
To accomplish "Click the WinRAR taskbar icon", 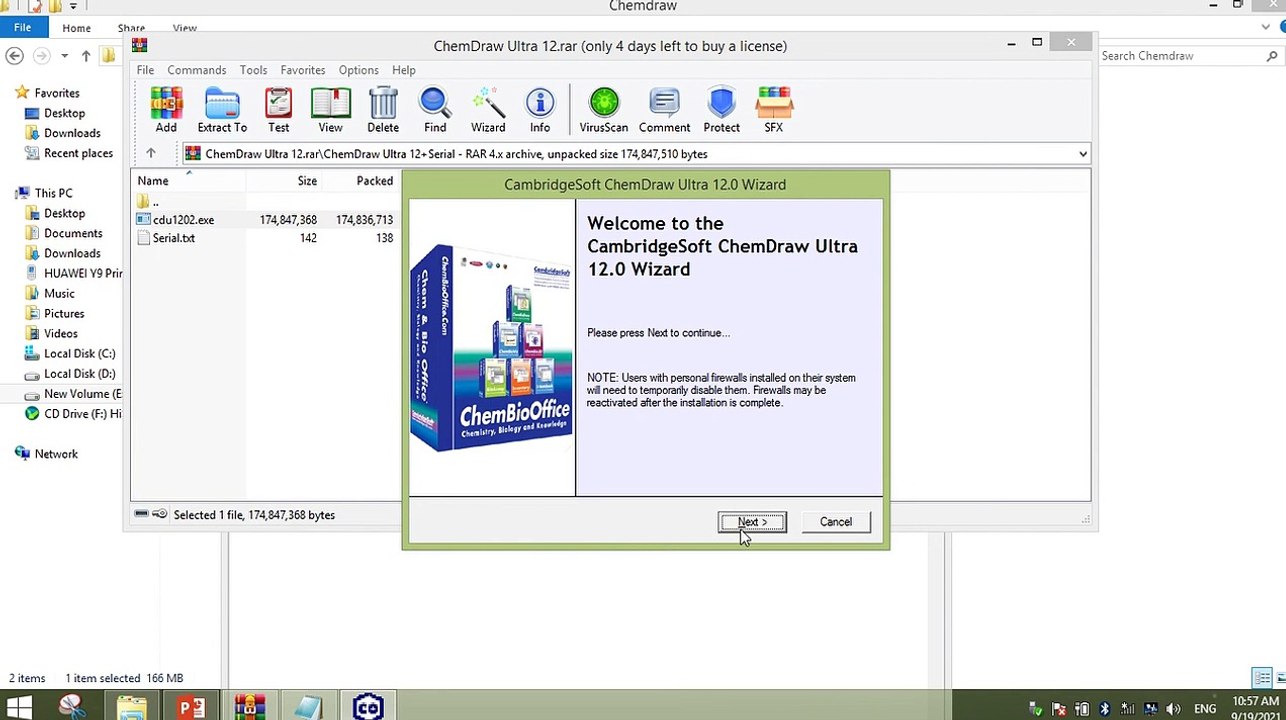I will coord(249,708).
